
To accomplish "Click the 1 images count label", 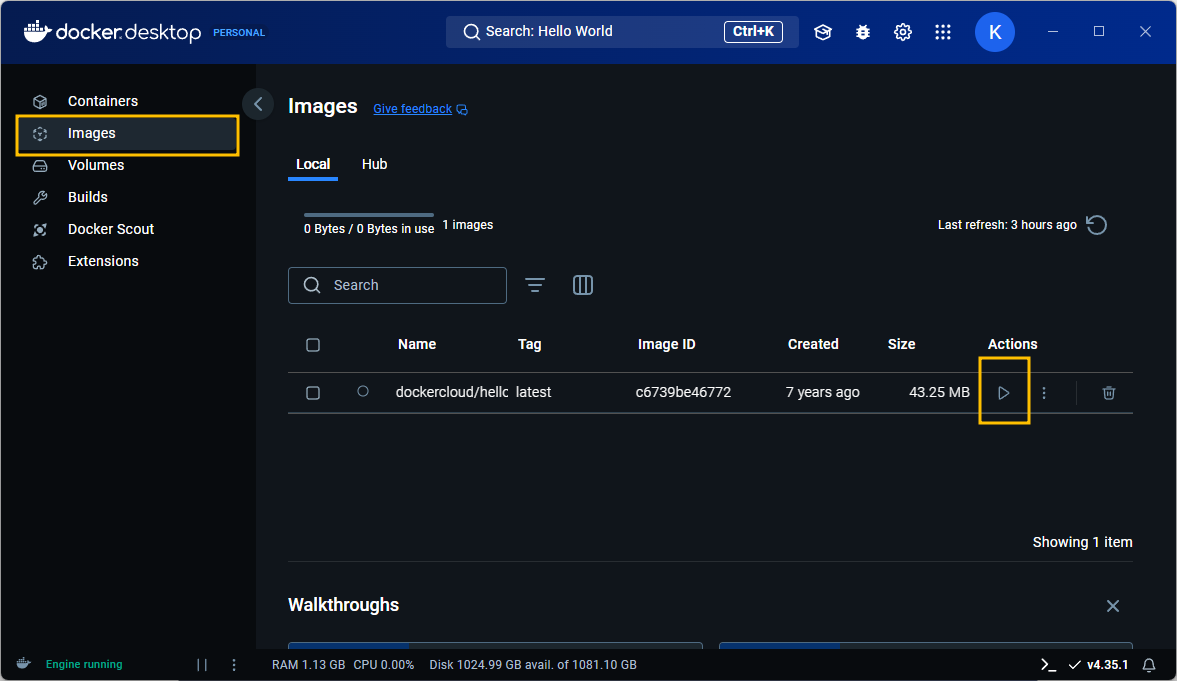I will [x=468, y=225].
